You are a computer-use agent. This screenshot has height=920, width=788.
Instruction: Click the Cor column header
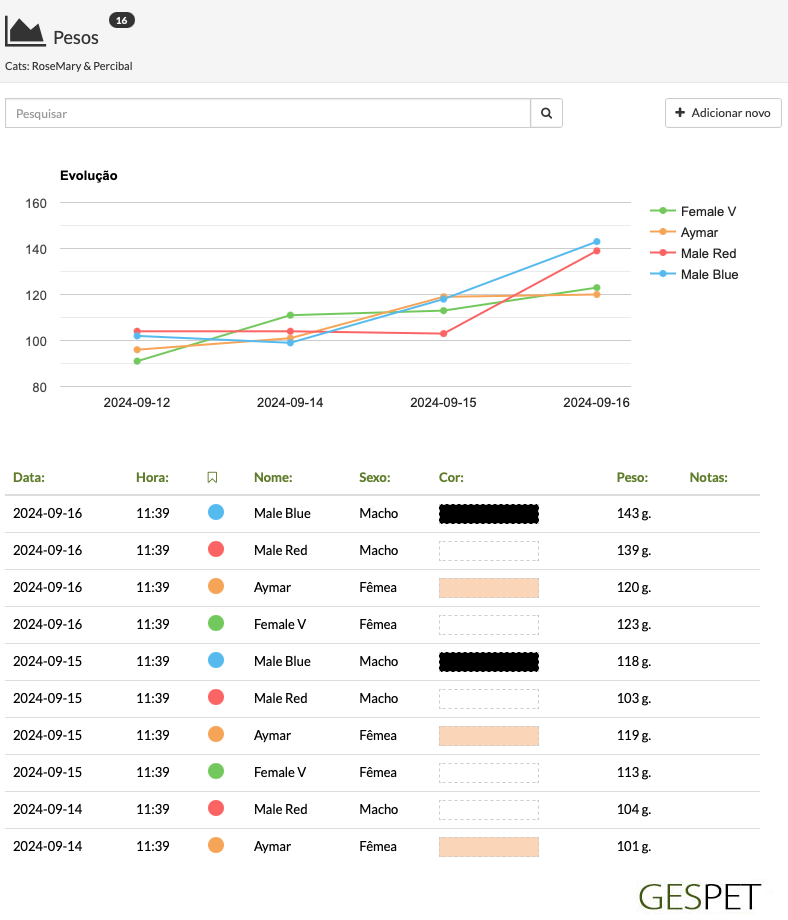click(x=451, y=478)
